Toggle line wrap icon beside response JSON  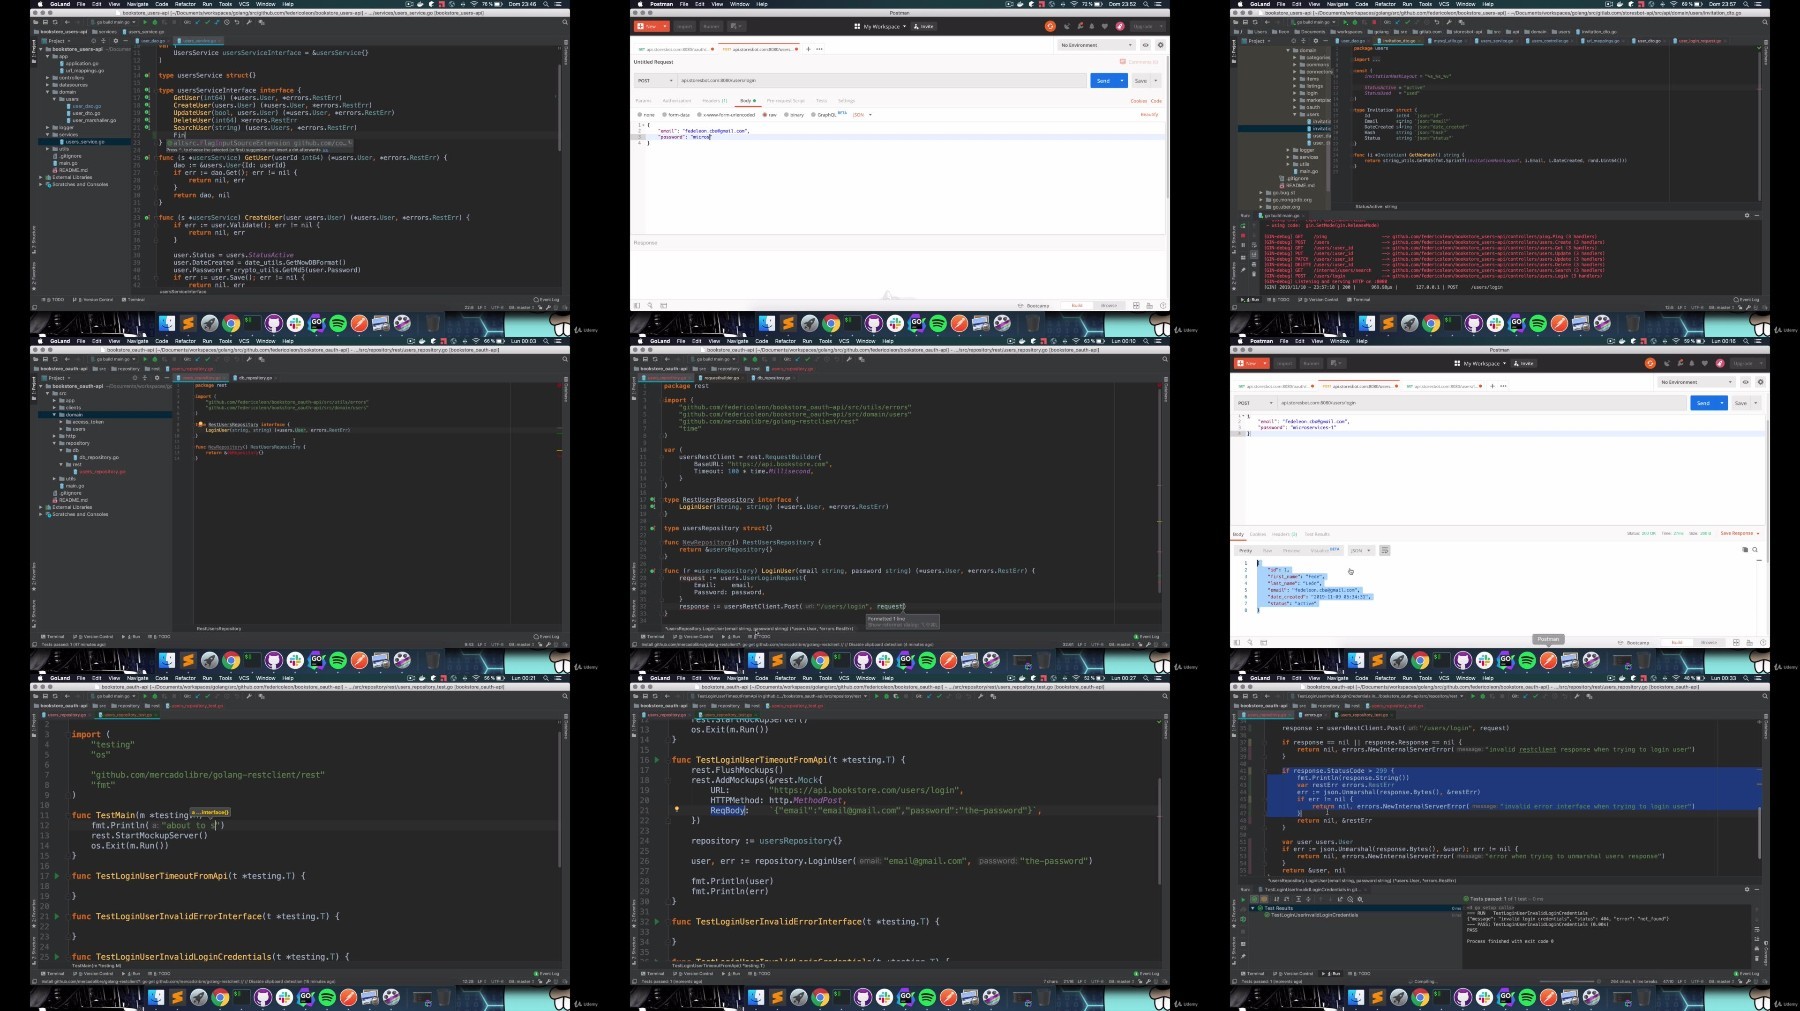(x=1385, y=550)
